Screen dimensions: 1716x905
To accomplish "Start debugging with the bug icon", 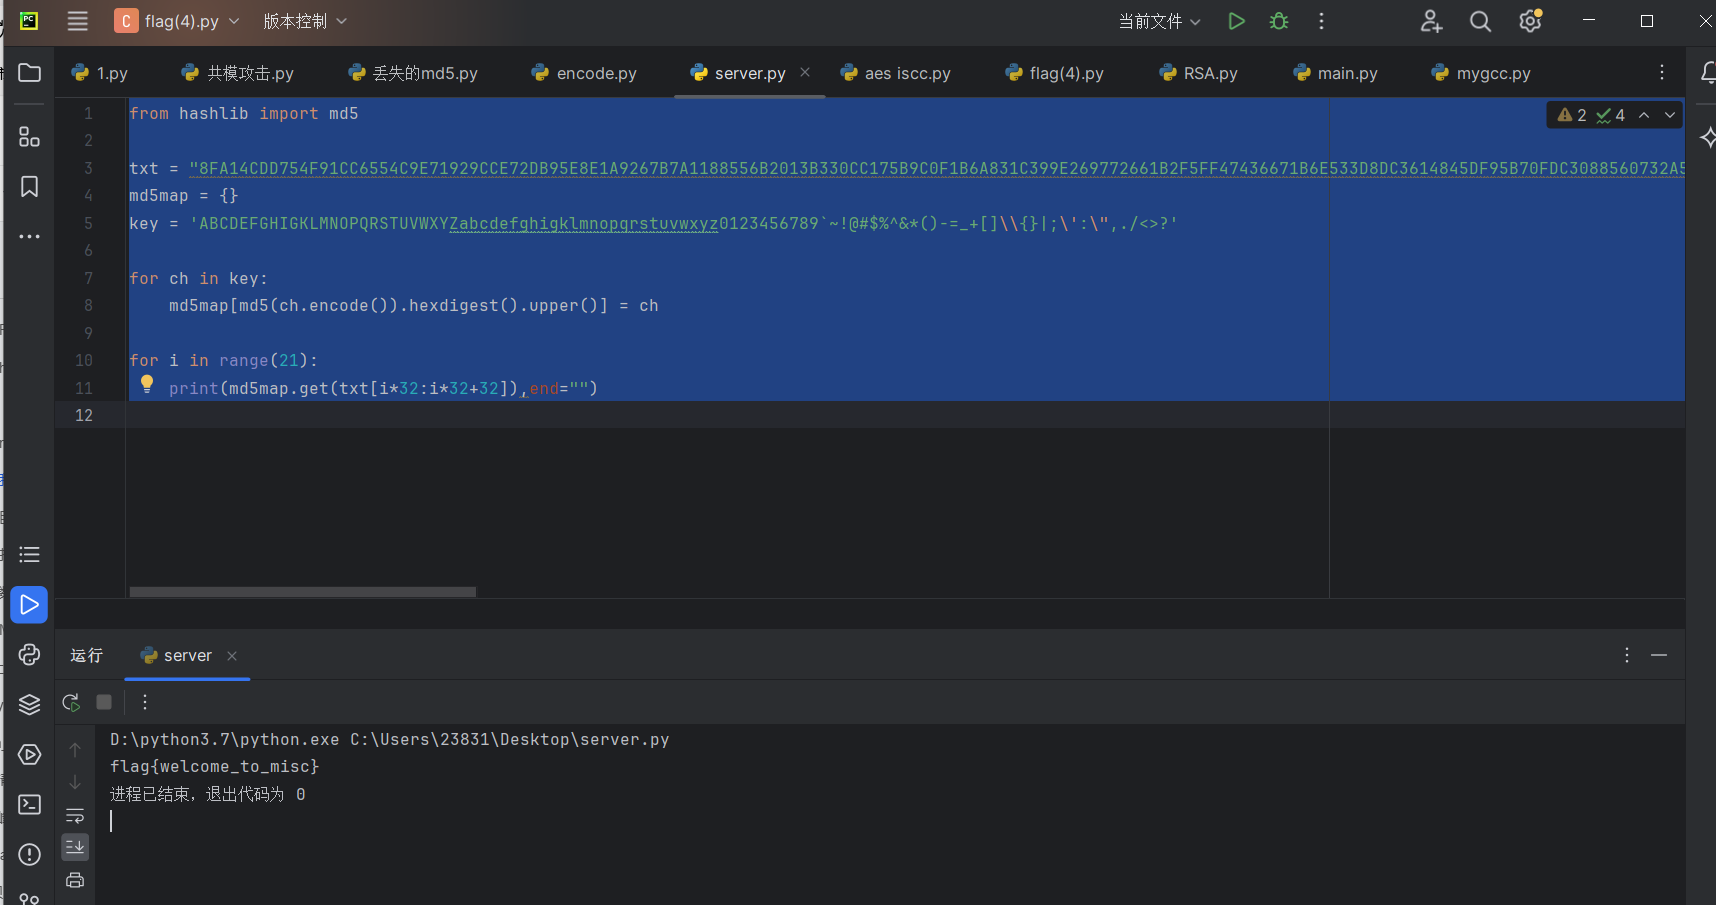I will (x=1279, y=21).
